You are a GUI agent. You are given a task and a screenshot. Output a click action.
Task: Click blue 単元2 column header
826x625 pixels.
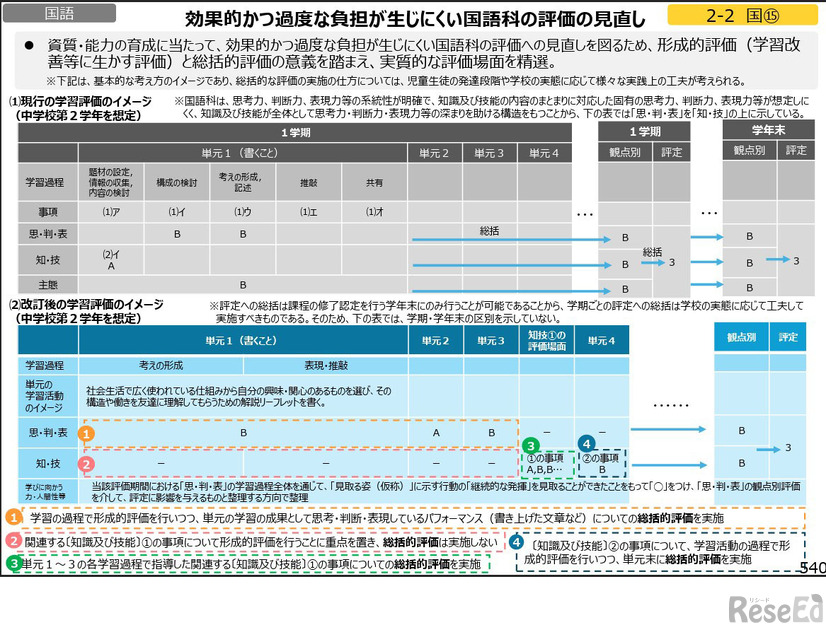(435, 340)
